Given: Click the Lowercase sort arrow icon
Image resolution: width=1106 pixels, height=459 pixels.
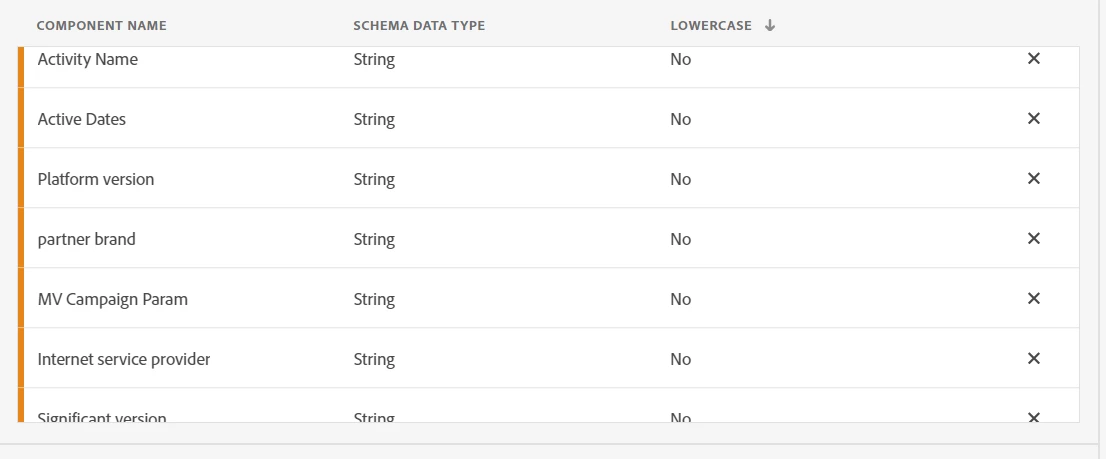Looking at the screenshot, I should (x=770, y=26).
